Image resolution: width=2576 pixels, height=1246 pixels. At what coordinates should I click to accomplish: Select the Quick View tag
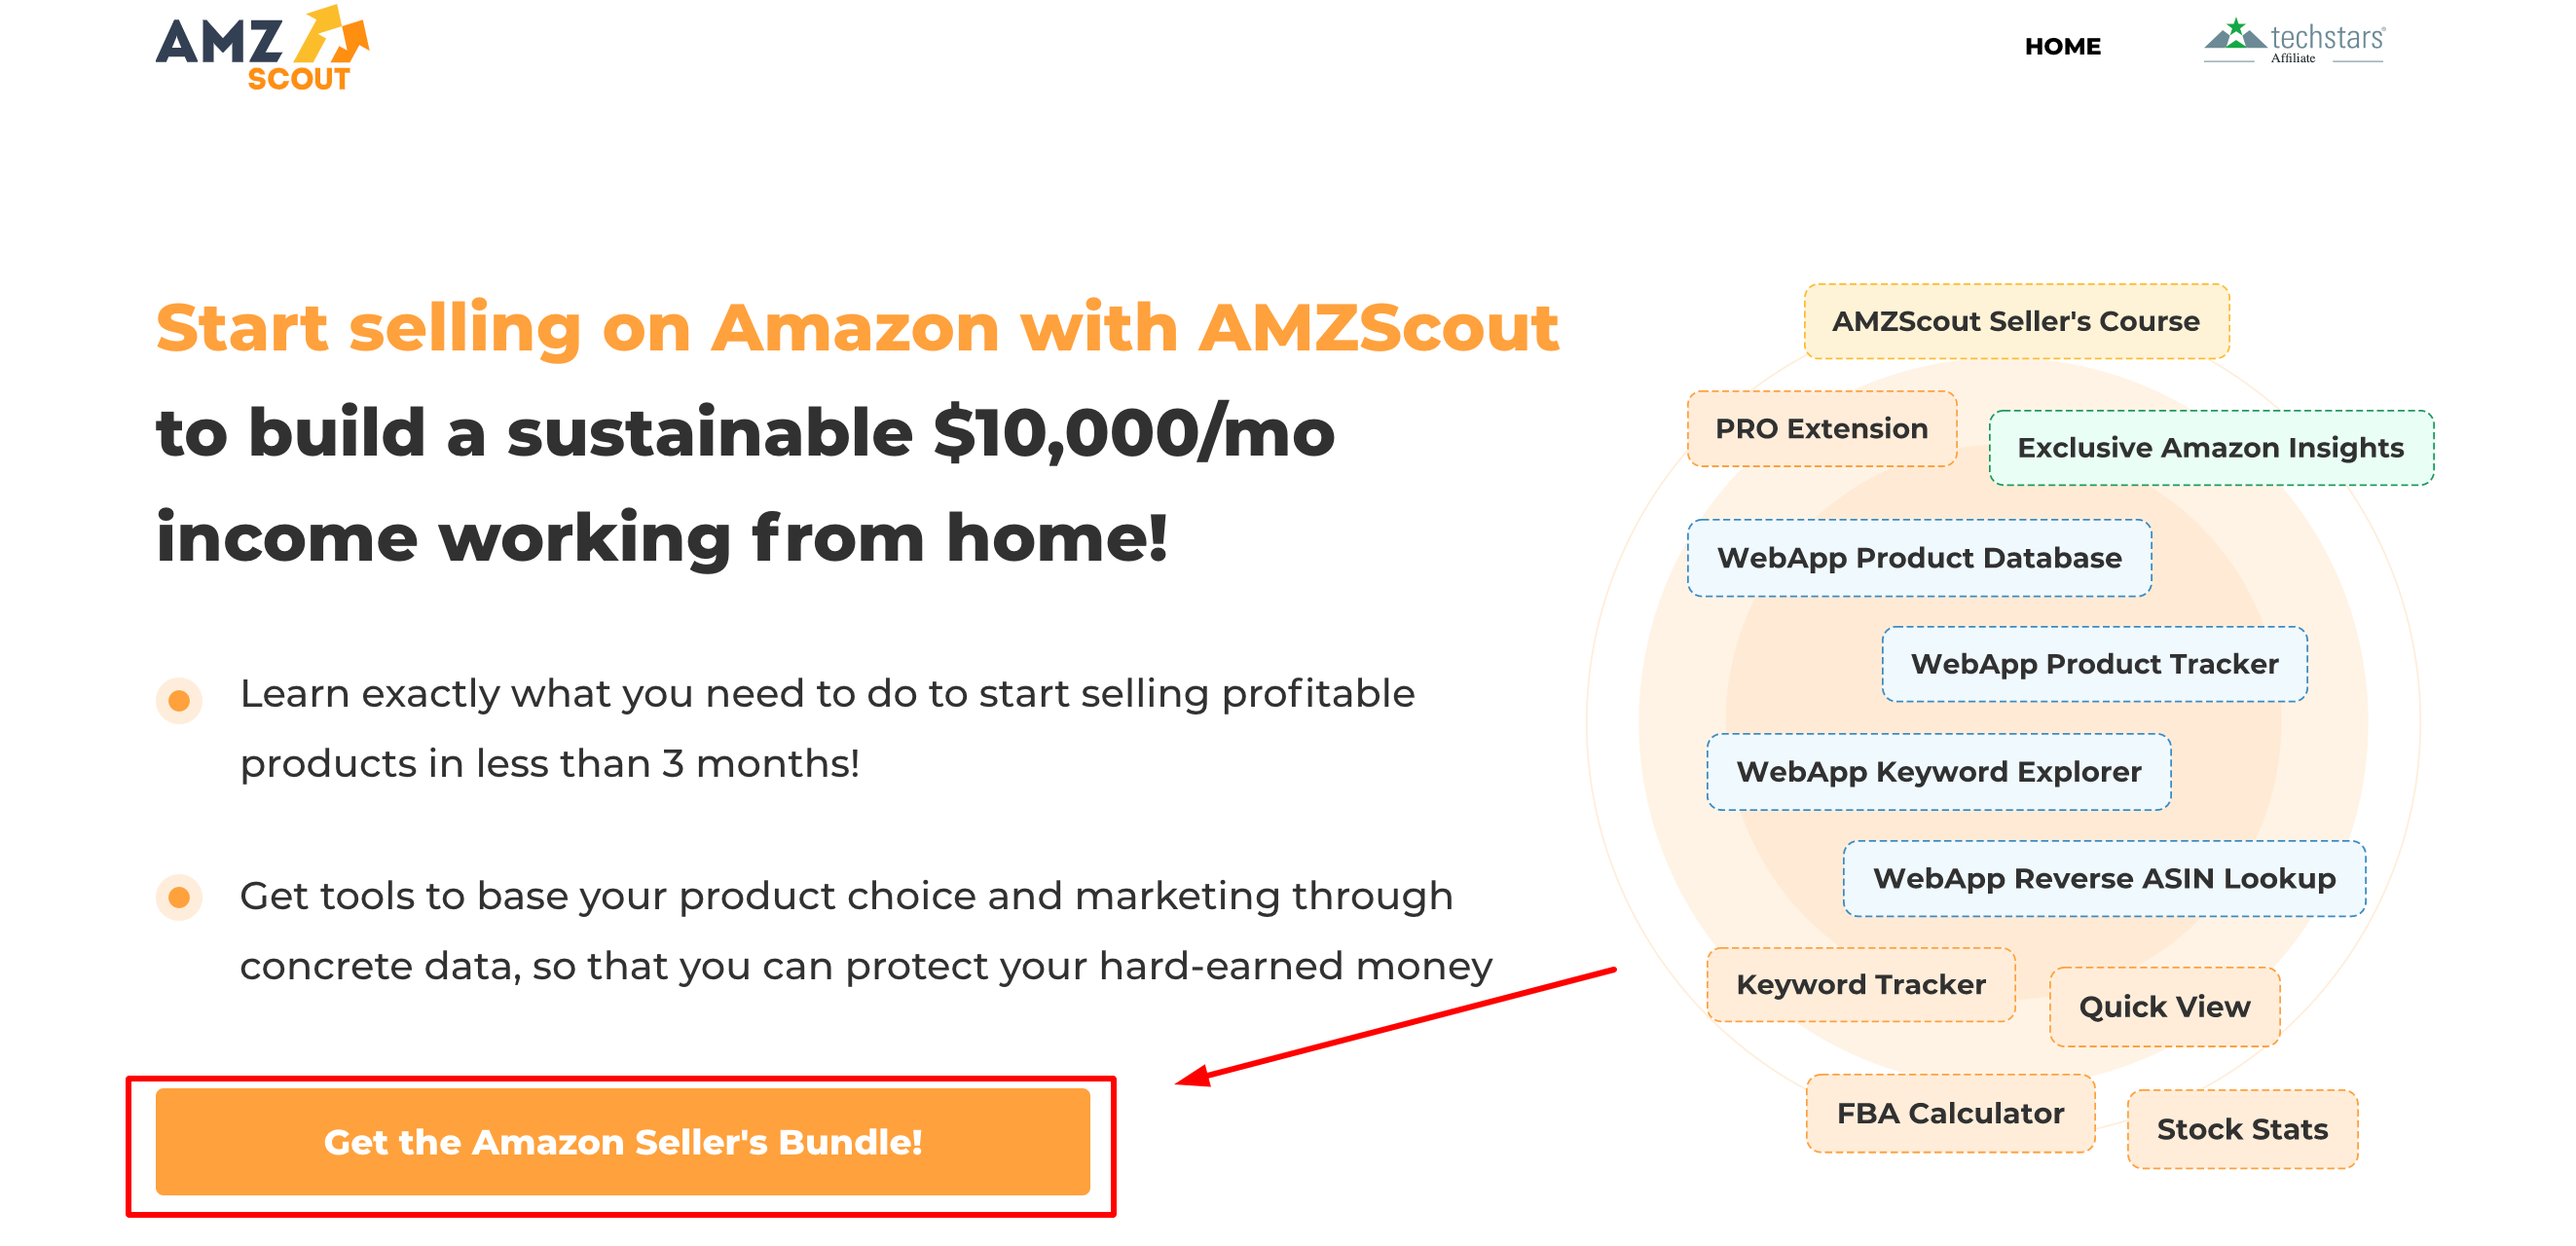[x=2164, y=1006]
